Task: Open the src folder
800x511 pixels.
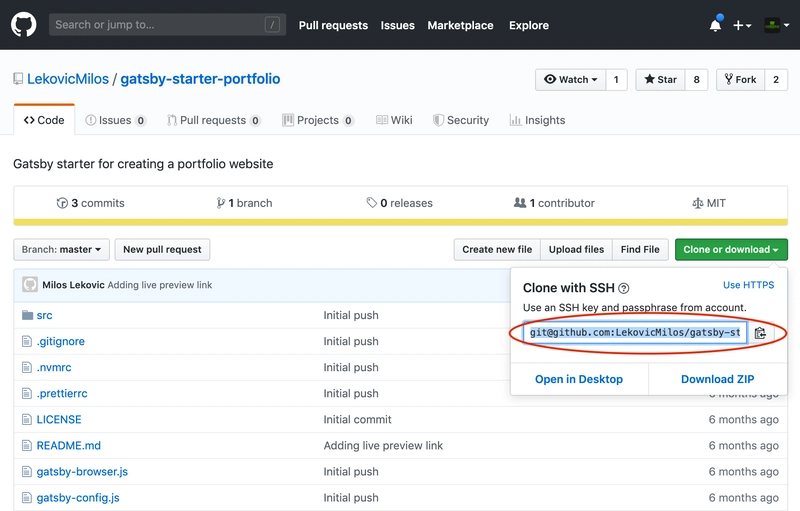Action: point(44,315)
